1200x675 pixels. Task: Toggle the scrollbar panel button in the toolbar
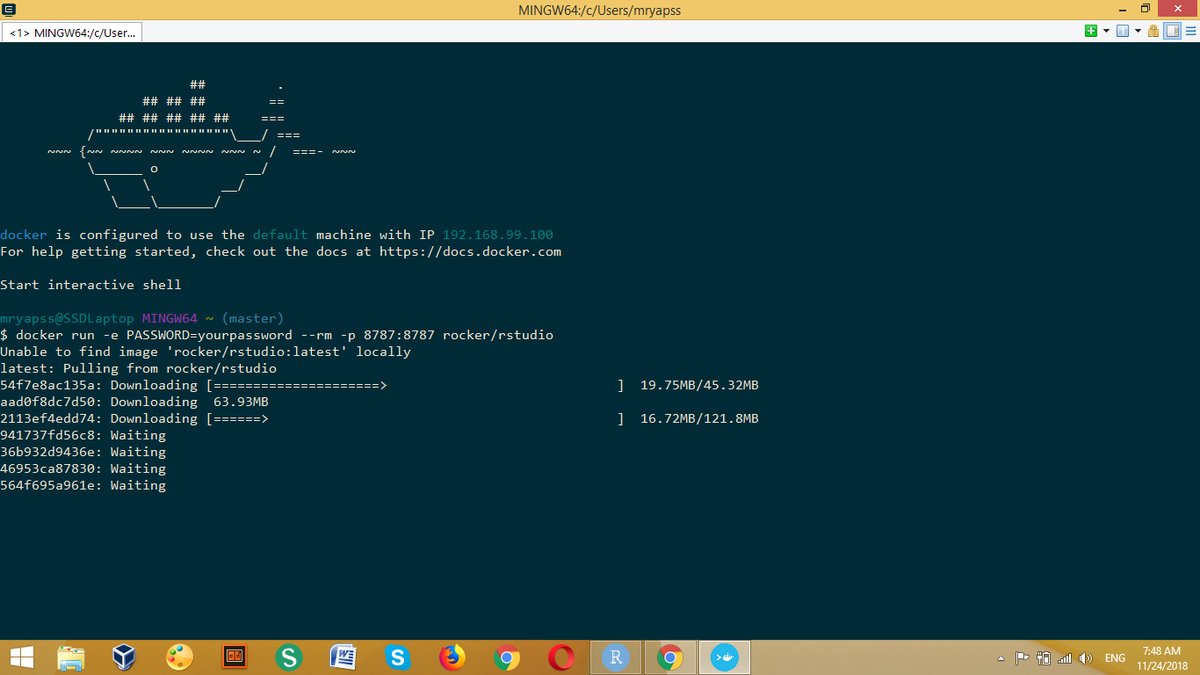coord(1171,32)
